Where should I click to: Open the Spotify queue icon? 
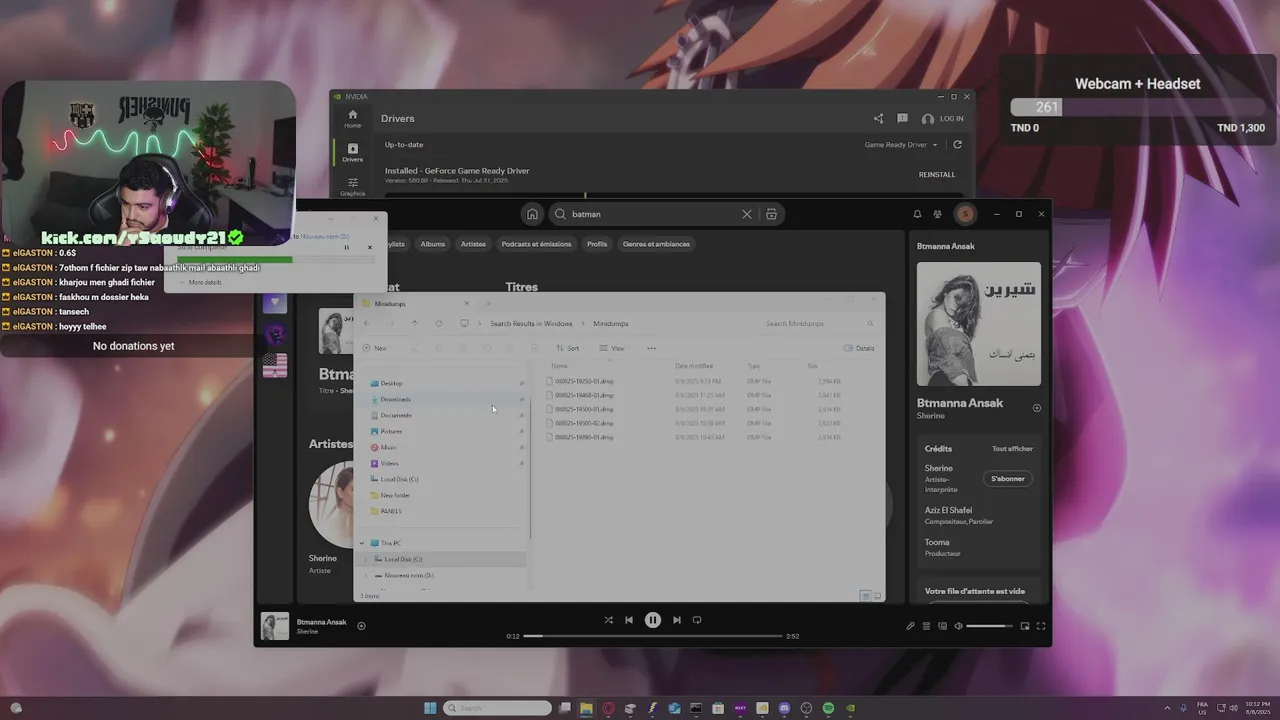(926, 626)
